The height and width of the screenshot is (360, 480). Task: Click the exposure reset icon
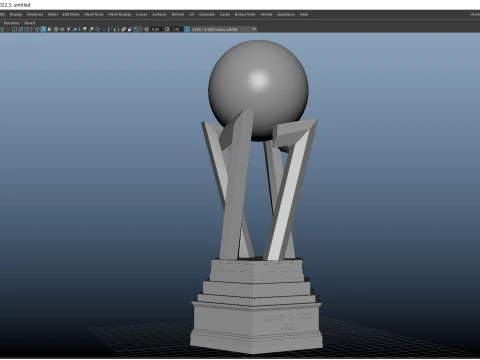146,29
